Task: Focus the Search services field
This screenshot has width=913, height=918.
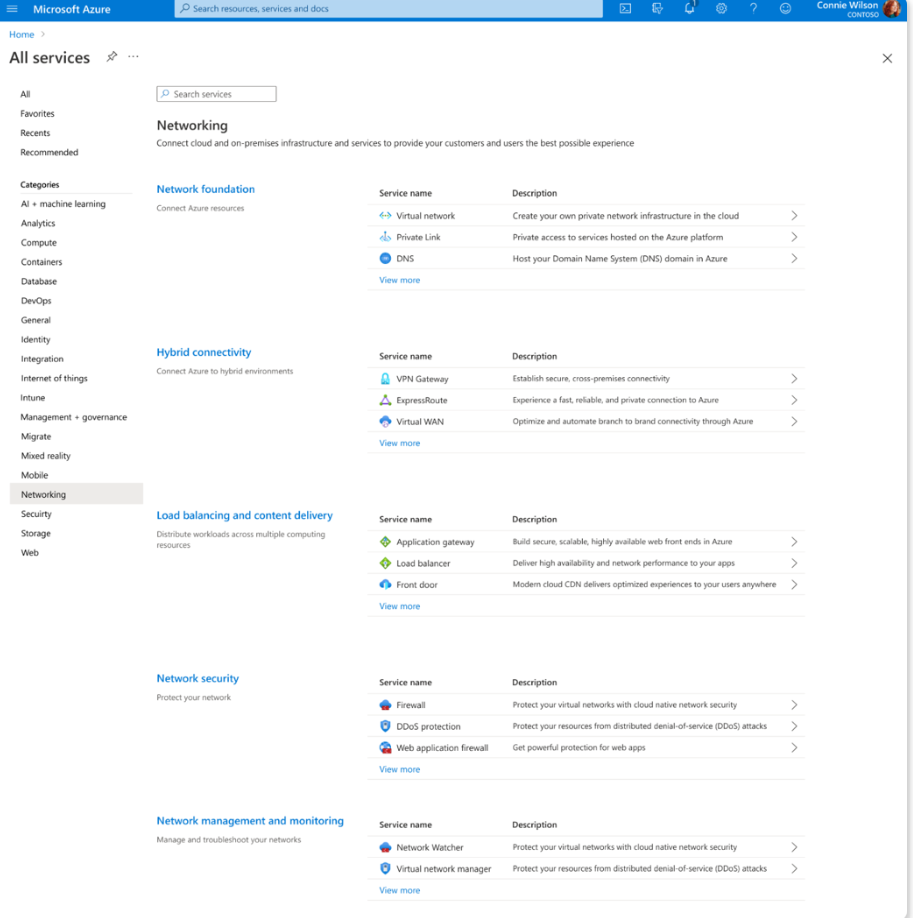Action: click(216, 94)
